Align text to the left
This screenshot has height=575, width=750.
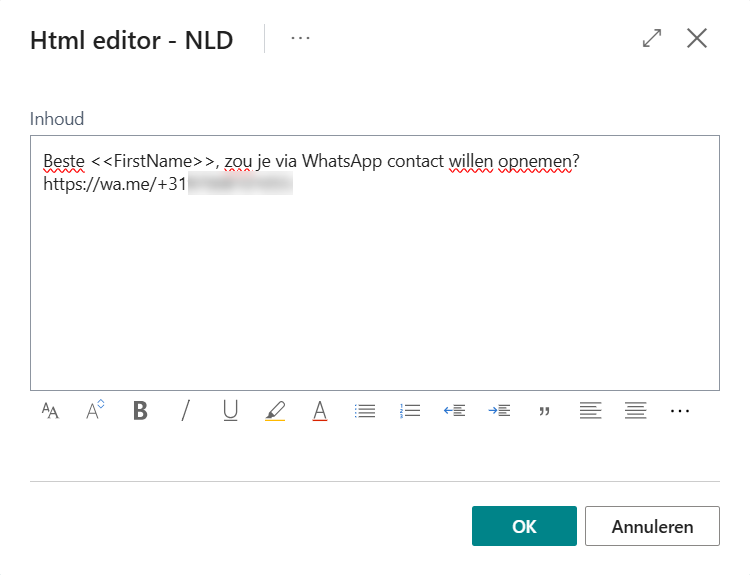click(x=590, y=411)
